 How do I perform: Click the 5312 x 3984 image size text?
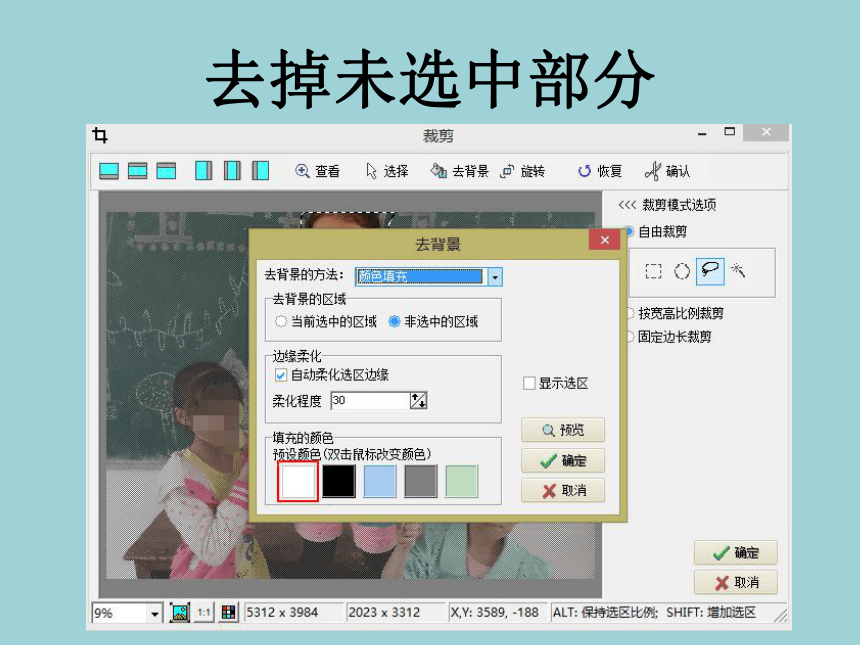[x=282, y=613]
